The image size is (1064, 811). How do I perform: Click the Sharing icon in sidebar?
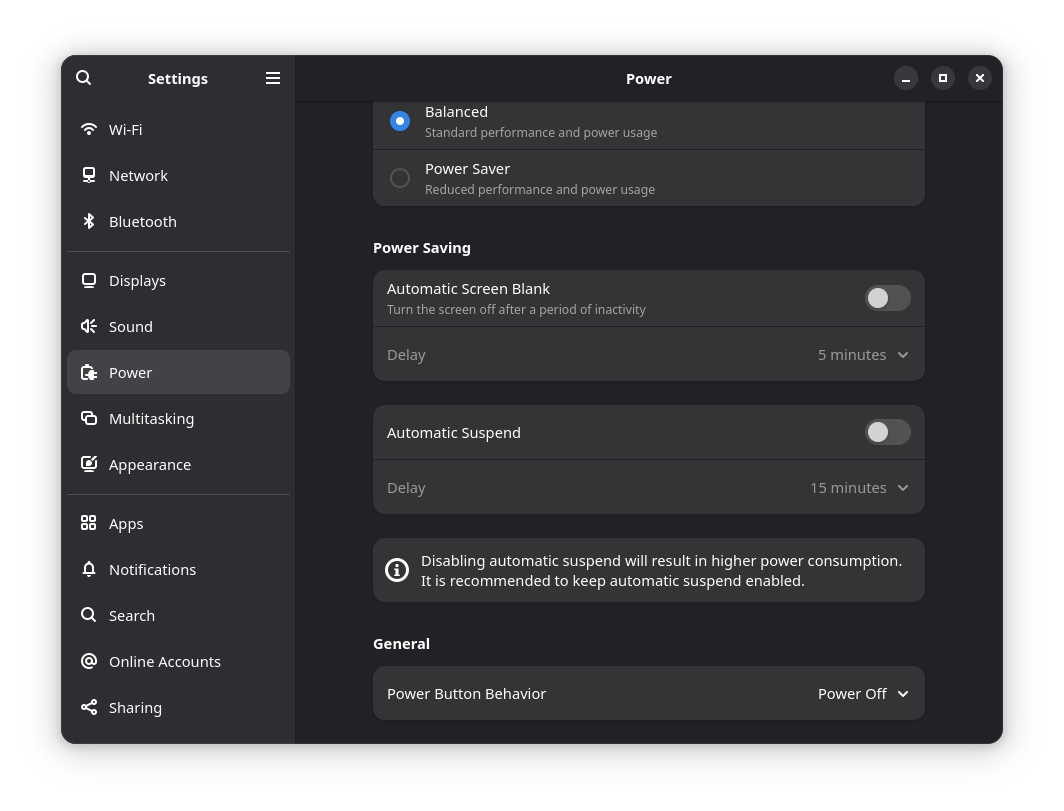[89, 707]
